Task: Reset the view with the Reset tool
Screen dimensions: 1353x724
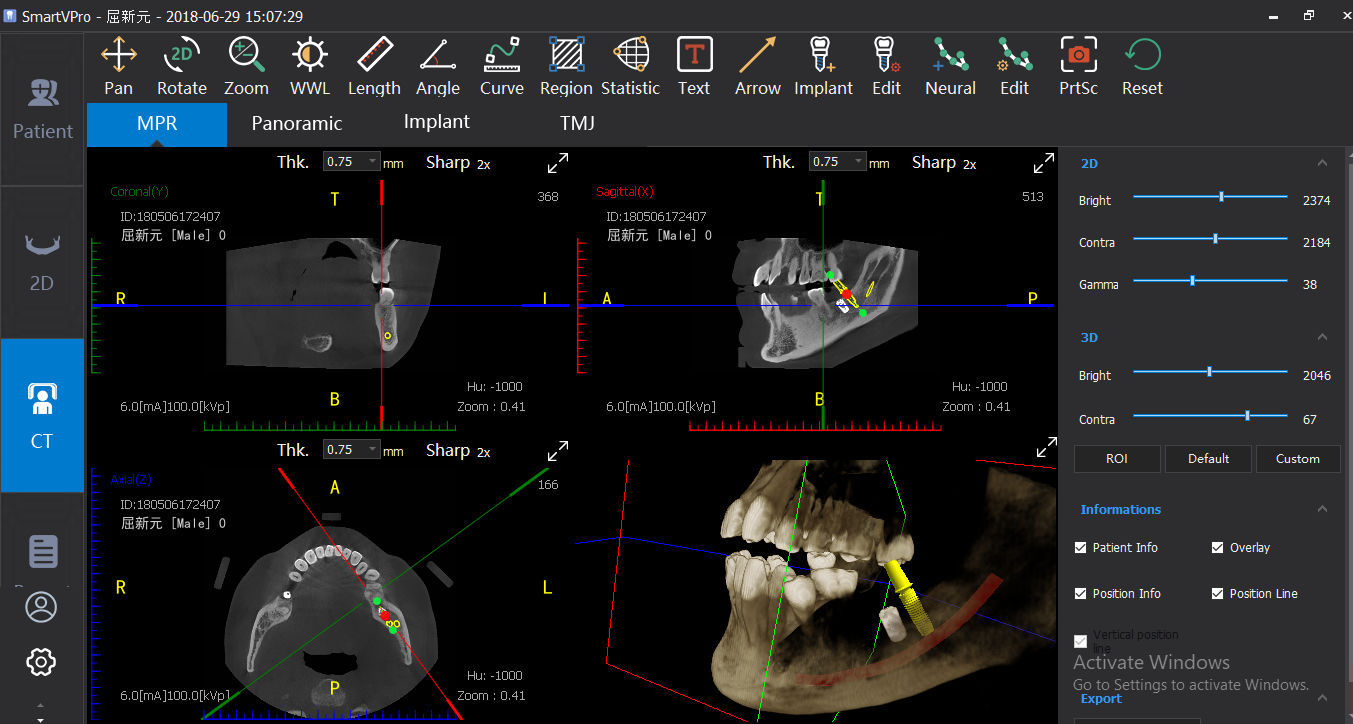Action: tap(1141, 65)
